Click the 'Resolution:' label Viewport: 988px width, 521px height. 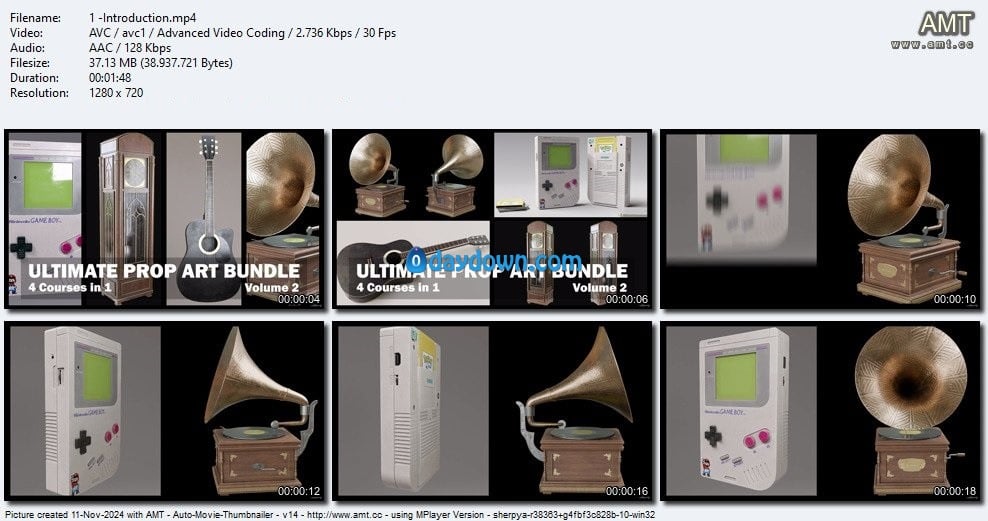tap(39, 93)
